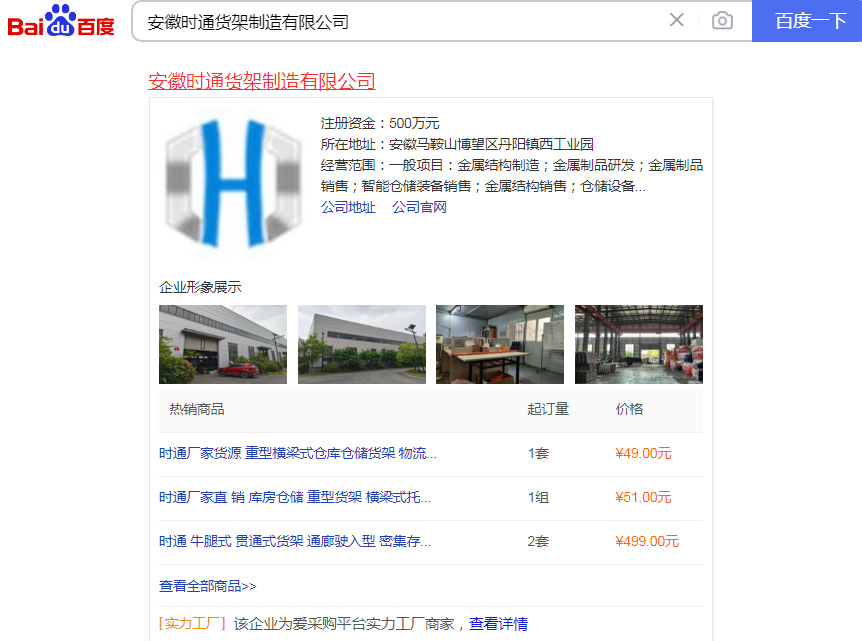This screenshot has width=862, height=641.
Task: Open product 牛腿式 贯通式货架 link
Action: [295, 541]
